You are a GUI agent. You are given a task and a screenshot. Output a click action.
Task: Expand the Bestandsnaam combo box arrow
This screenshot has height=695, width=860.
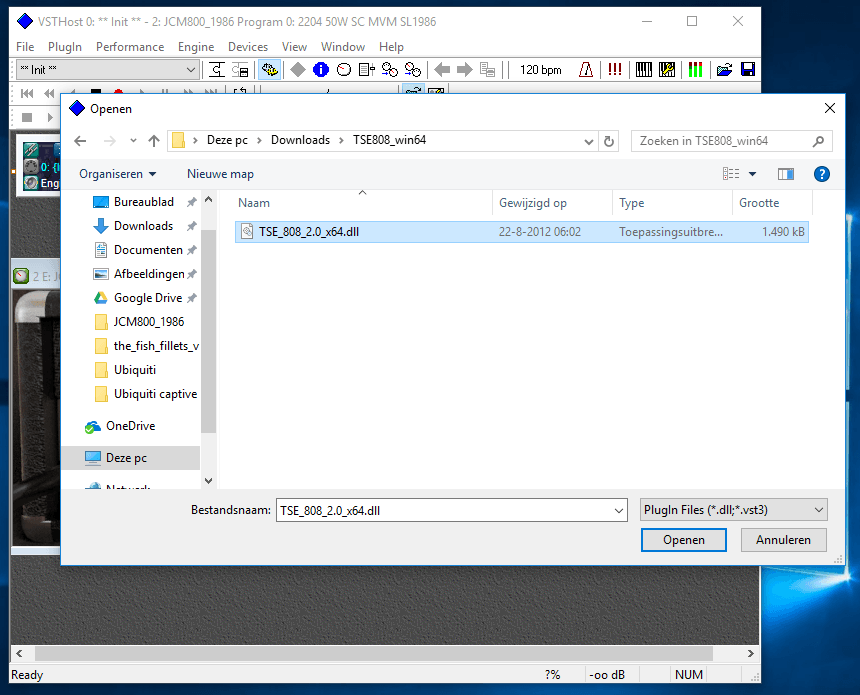(619, 511)
